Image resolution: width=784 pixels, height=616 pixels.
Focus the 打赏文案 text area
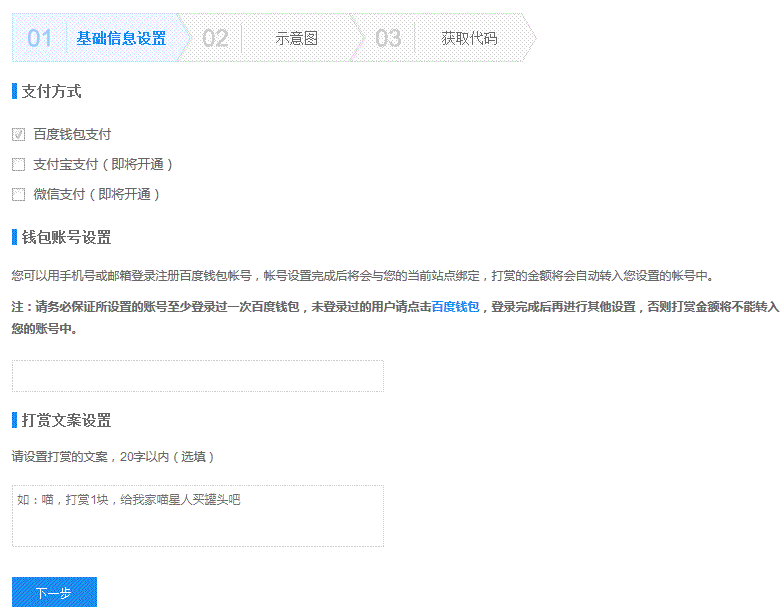(x=198, y=516)
